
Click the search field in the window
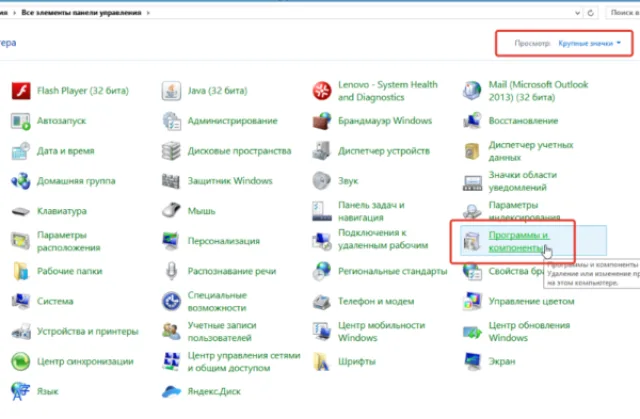tap(624, 13)
